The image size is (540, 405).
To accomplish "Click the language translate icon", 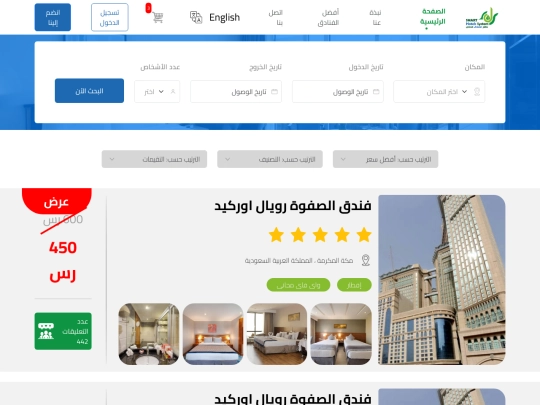I will click(x=196, y=17).
